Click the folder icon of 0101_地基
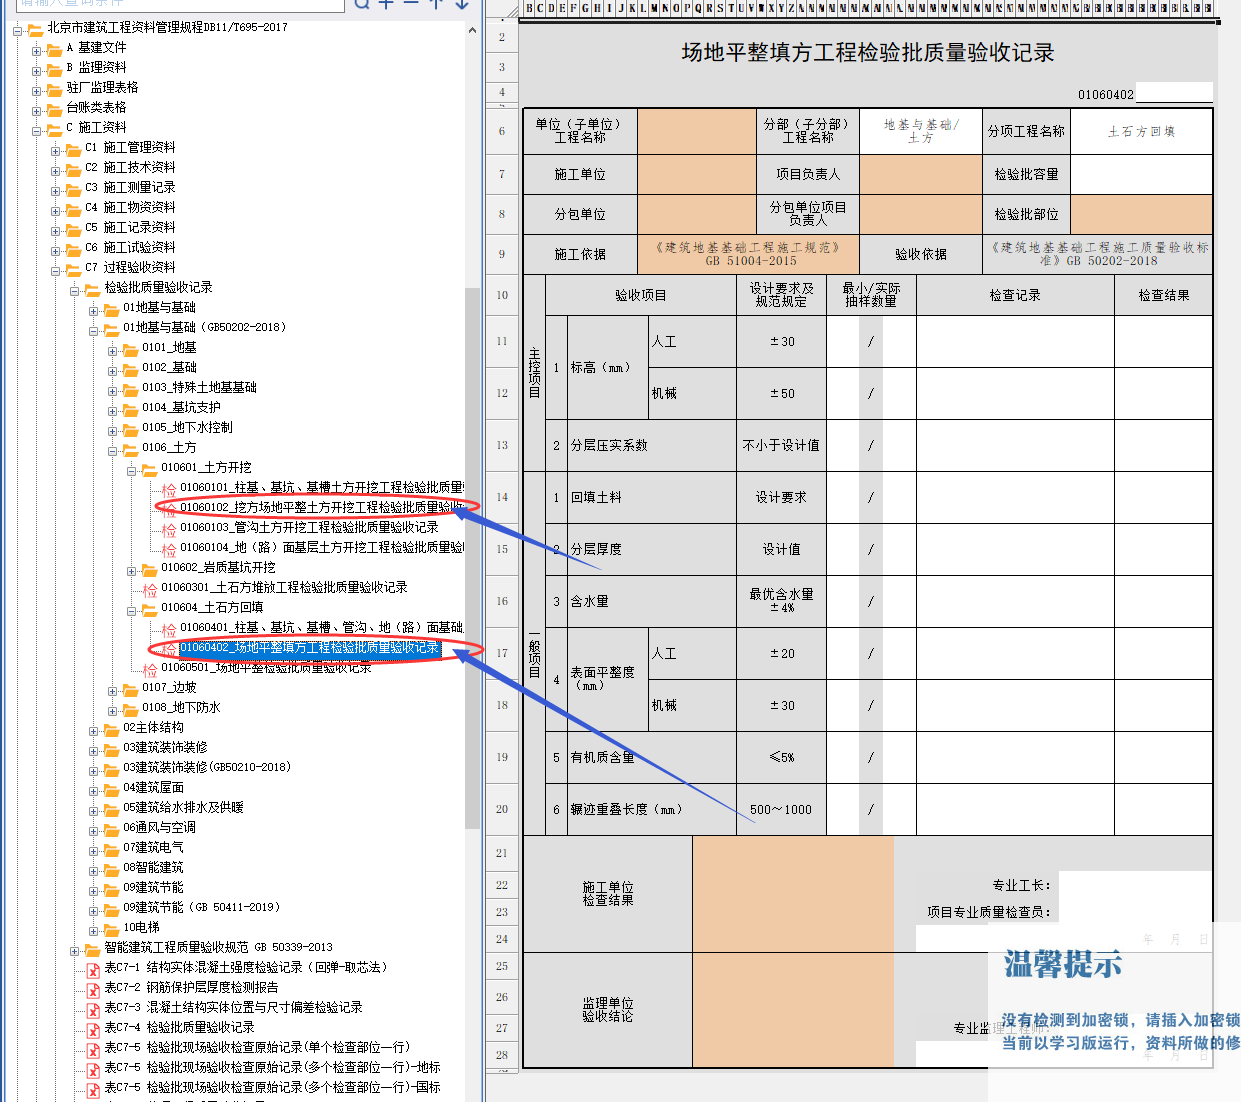 pyautogui.click(x=130, y=349)
